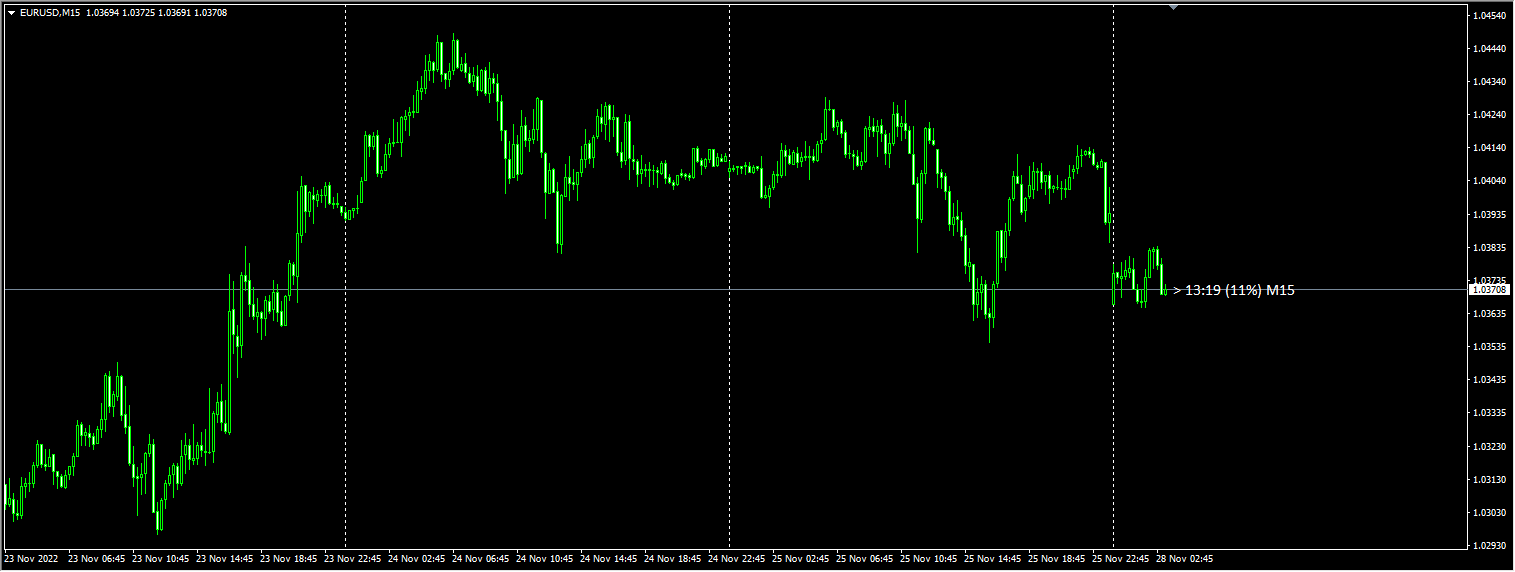The height and width of the screenshot is (572, 1515).
Task: Click the '> 13:19 (11%) M15' candle timer text
Action: click(1234, 290)
